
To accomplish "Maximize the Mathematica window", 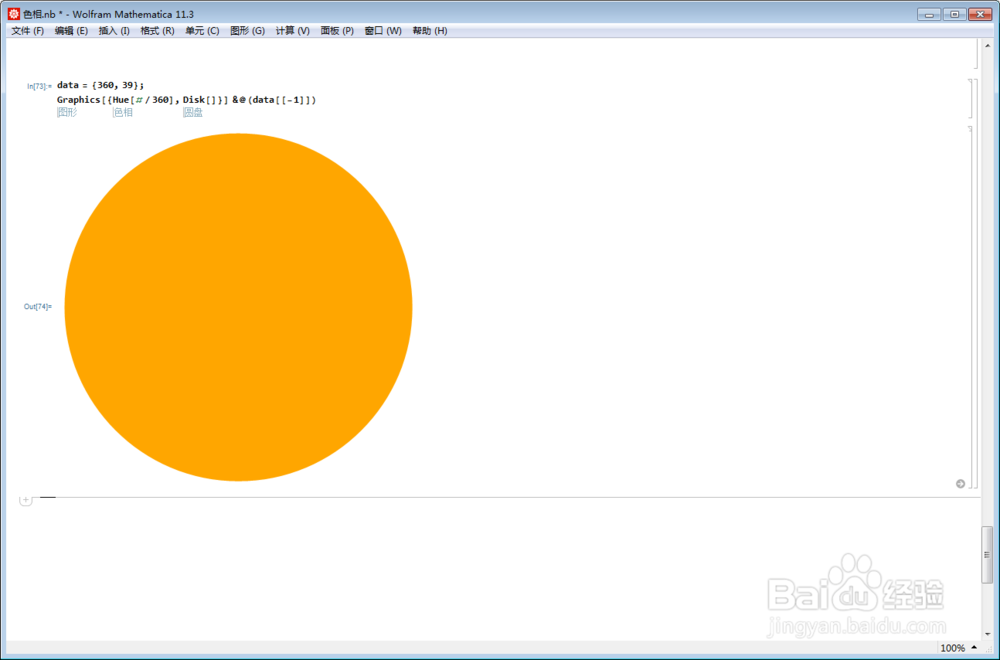I will [x=954, y=14].
